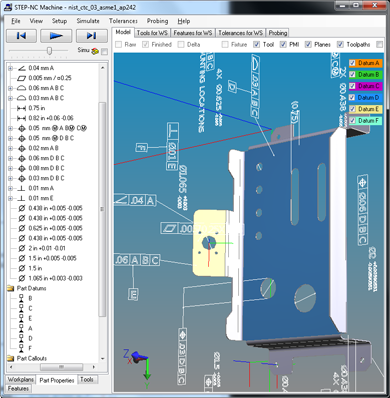Open the File menu

pos(16,21)
